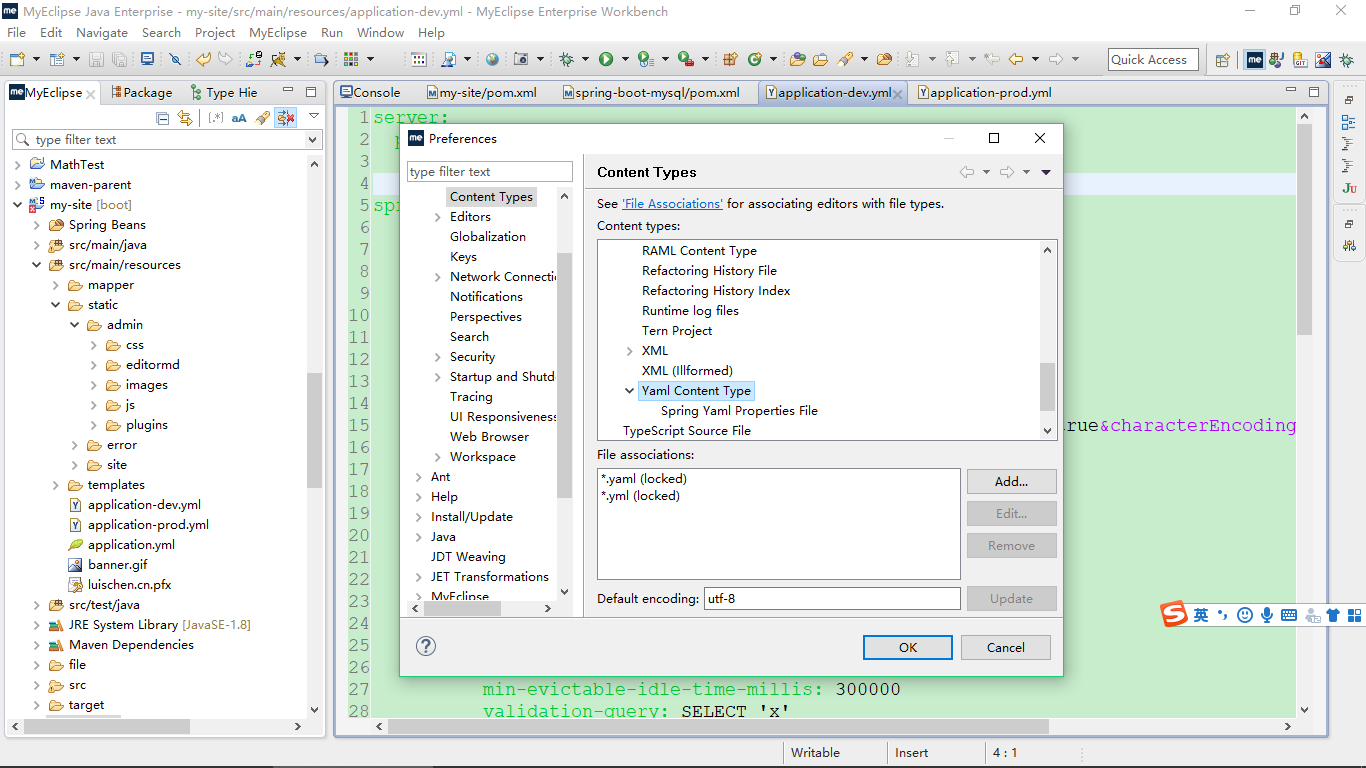This screenshot has width=1366, height=768.
Task: Collapse the my-site project node
Action: [18, 205]
